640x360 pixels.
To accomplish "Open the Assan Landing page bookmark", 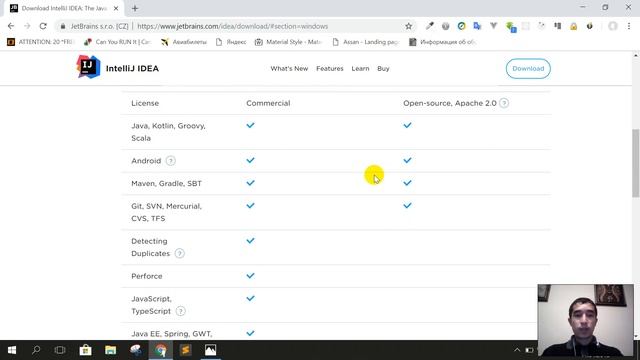I will click(366, 42).
